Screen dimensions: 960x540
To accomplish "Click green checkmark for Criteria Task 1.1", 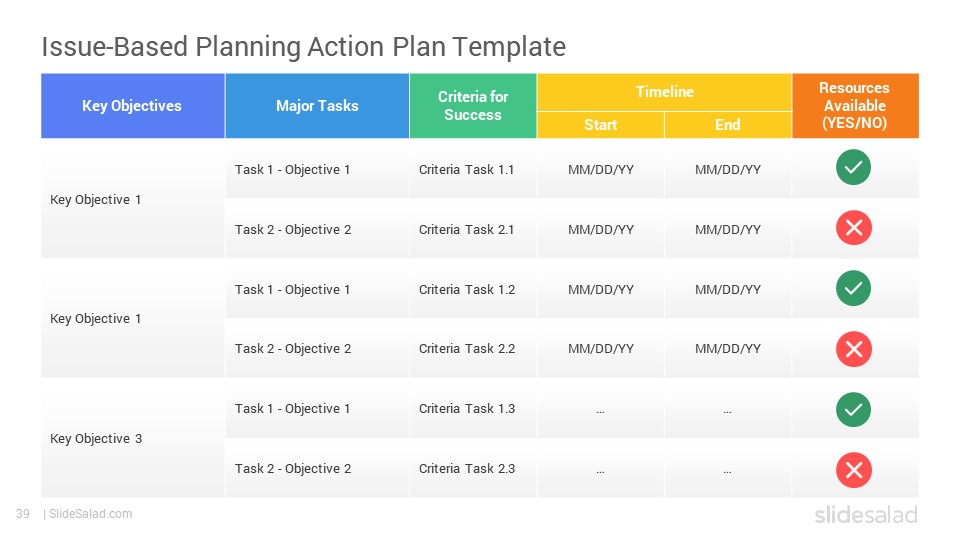I will click(x=853, y=167).
